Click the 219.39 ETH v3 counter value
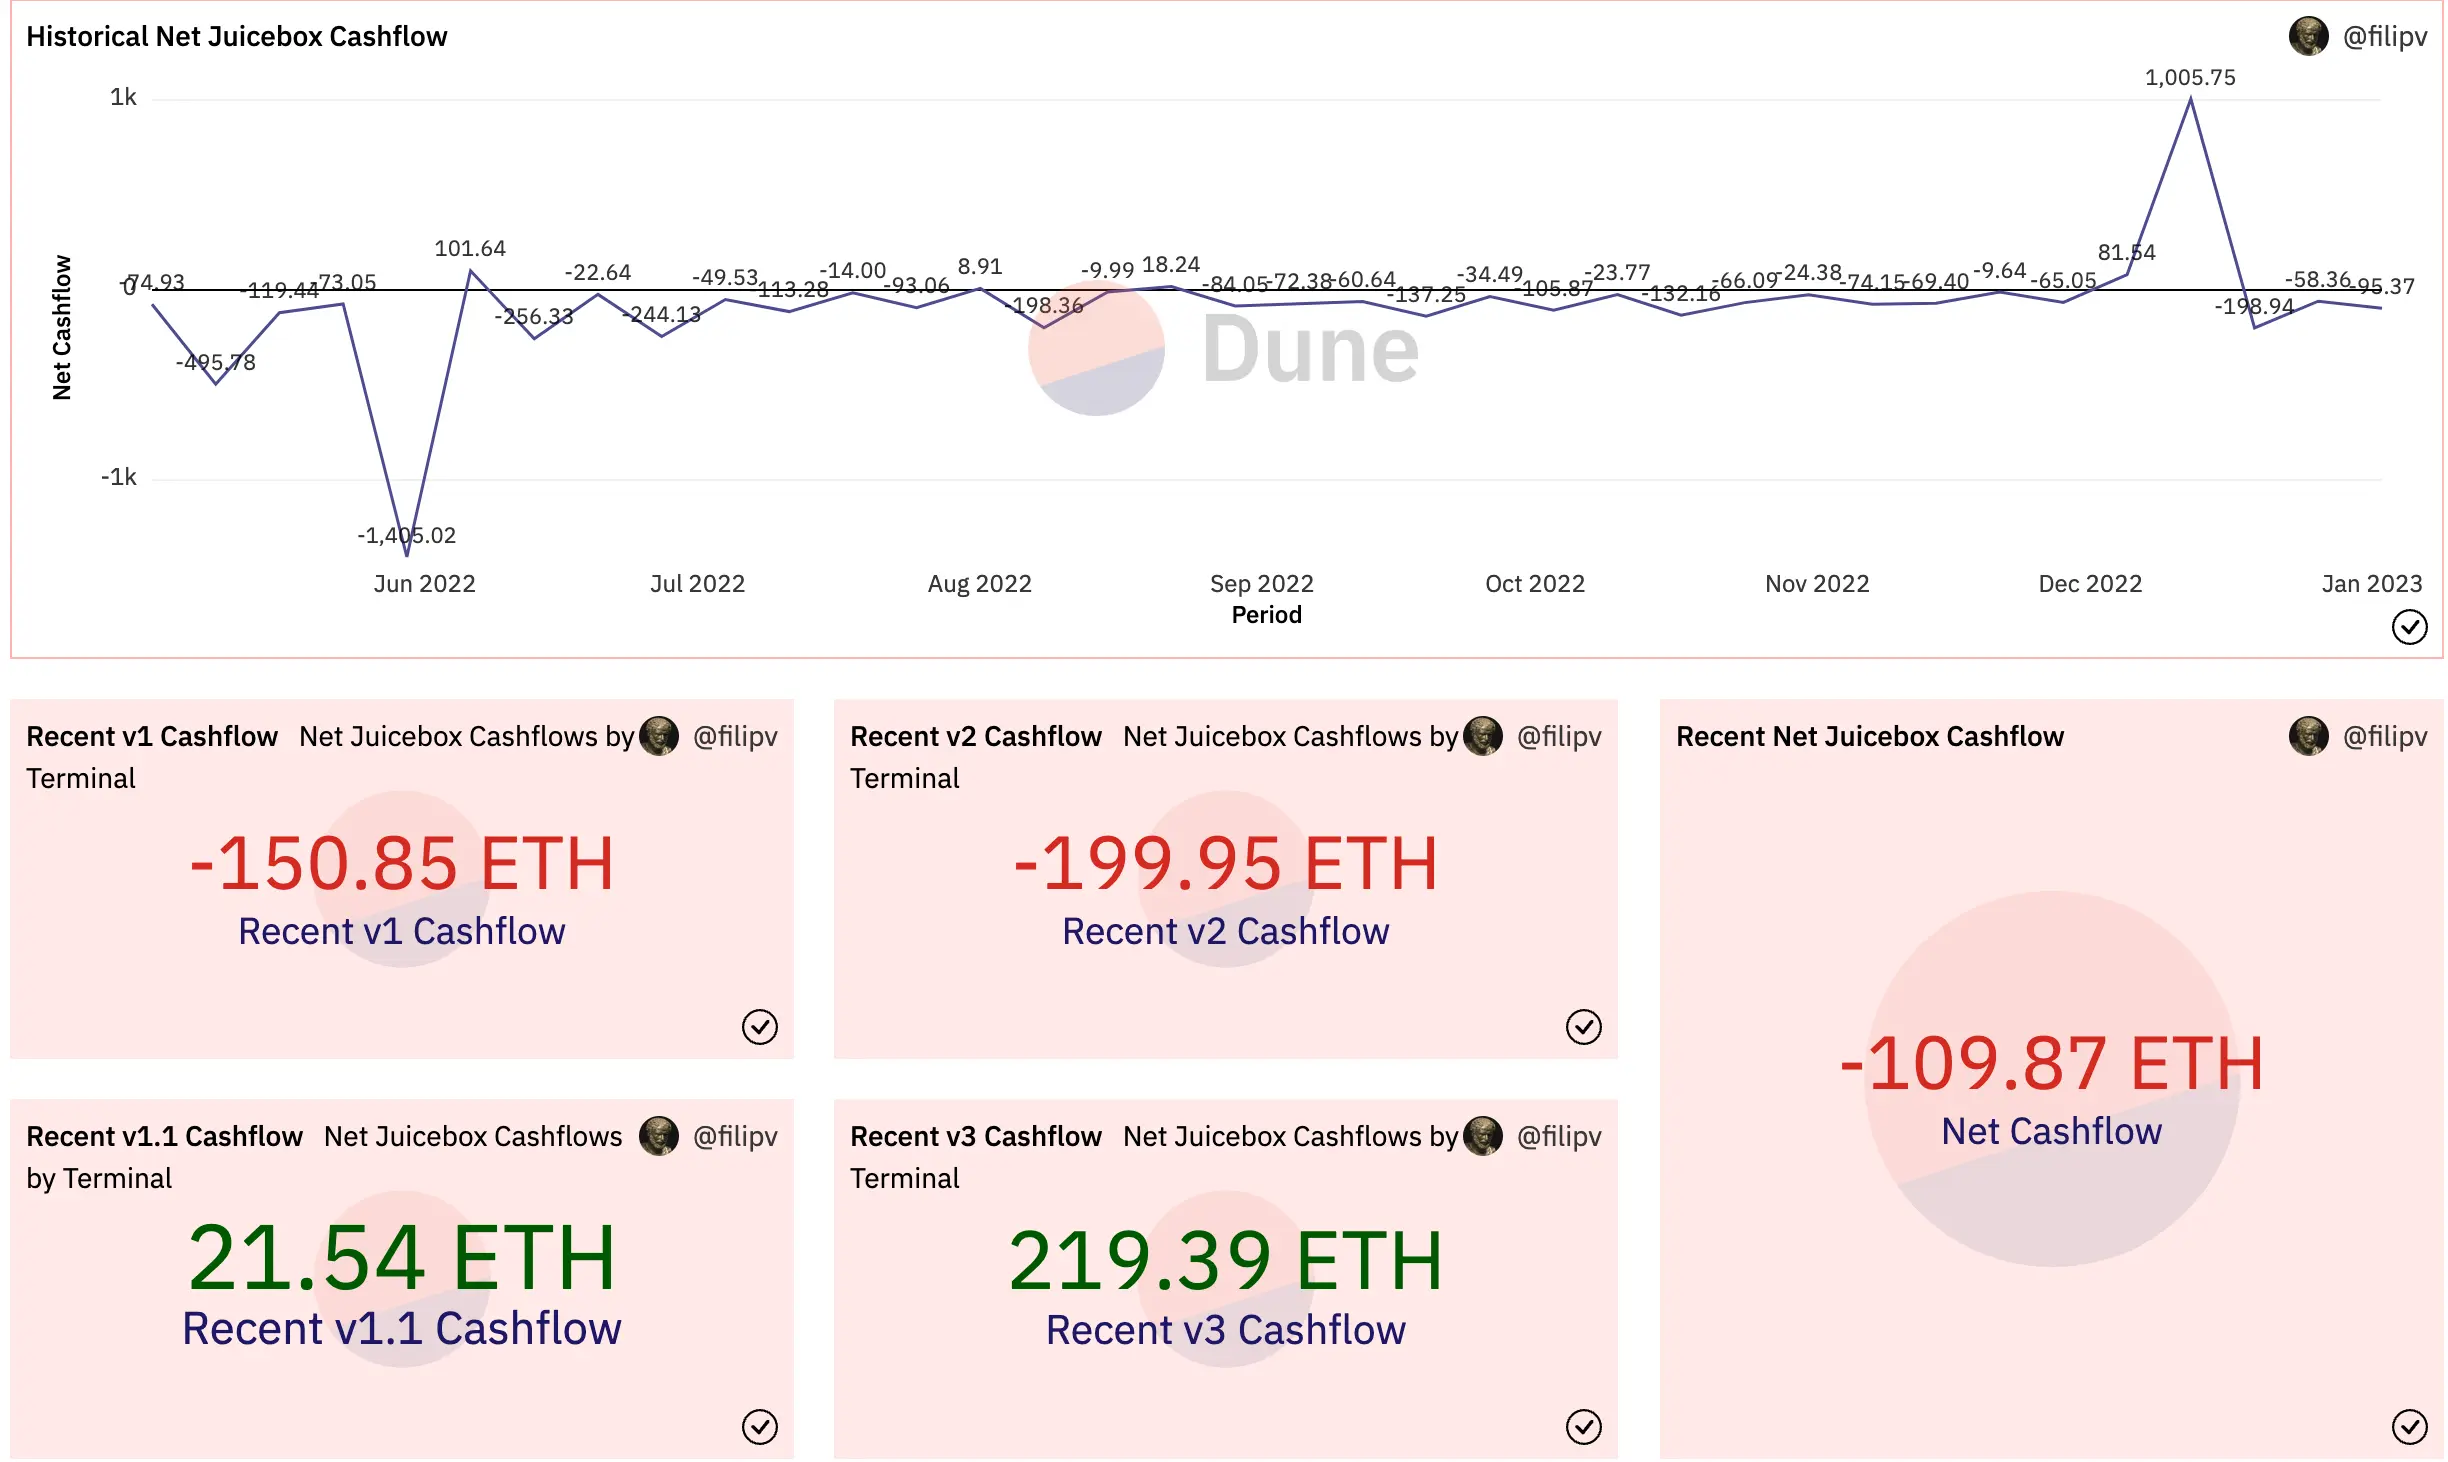The height and width of the screenshot is (1462, 2448). (x=1225, y=1261)
